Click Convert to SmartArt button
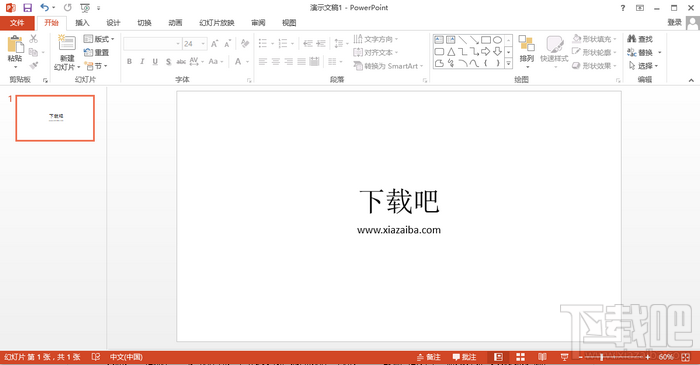The image size is (700, 365). [388, 66]
